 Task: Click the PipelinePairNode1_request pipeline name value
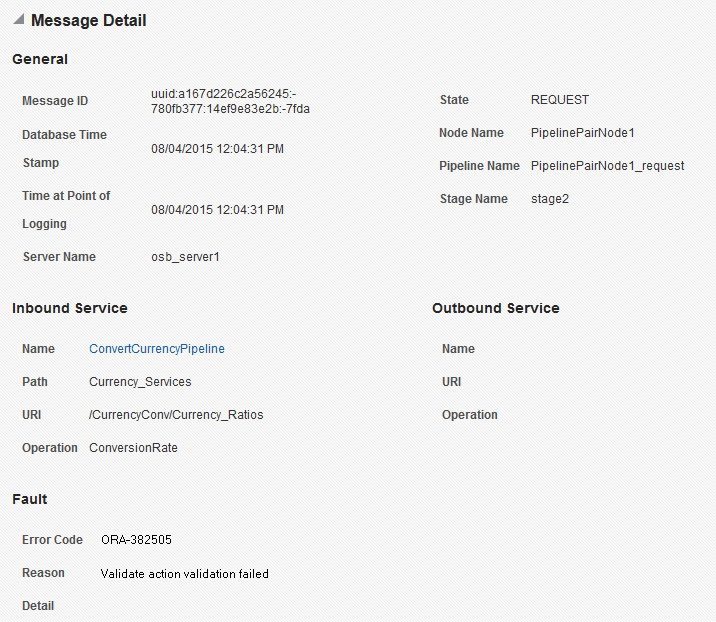tap(607, 166)
